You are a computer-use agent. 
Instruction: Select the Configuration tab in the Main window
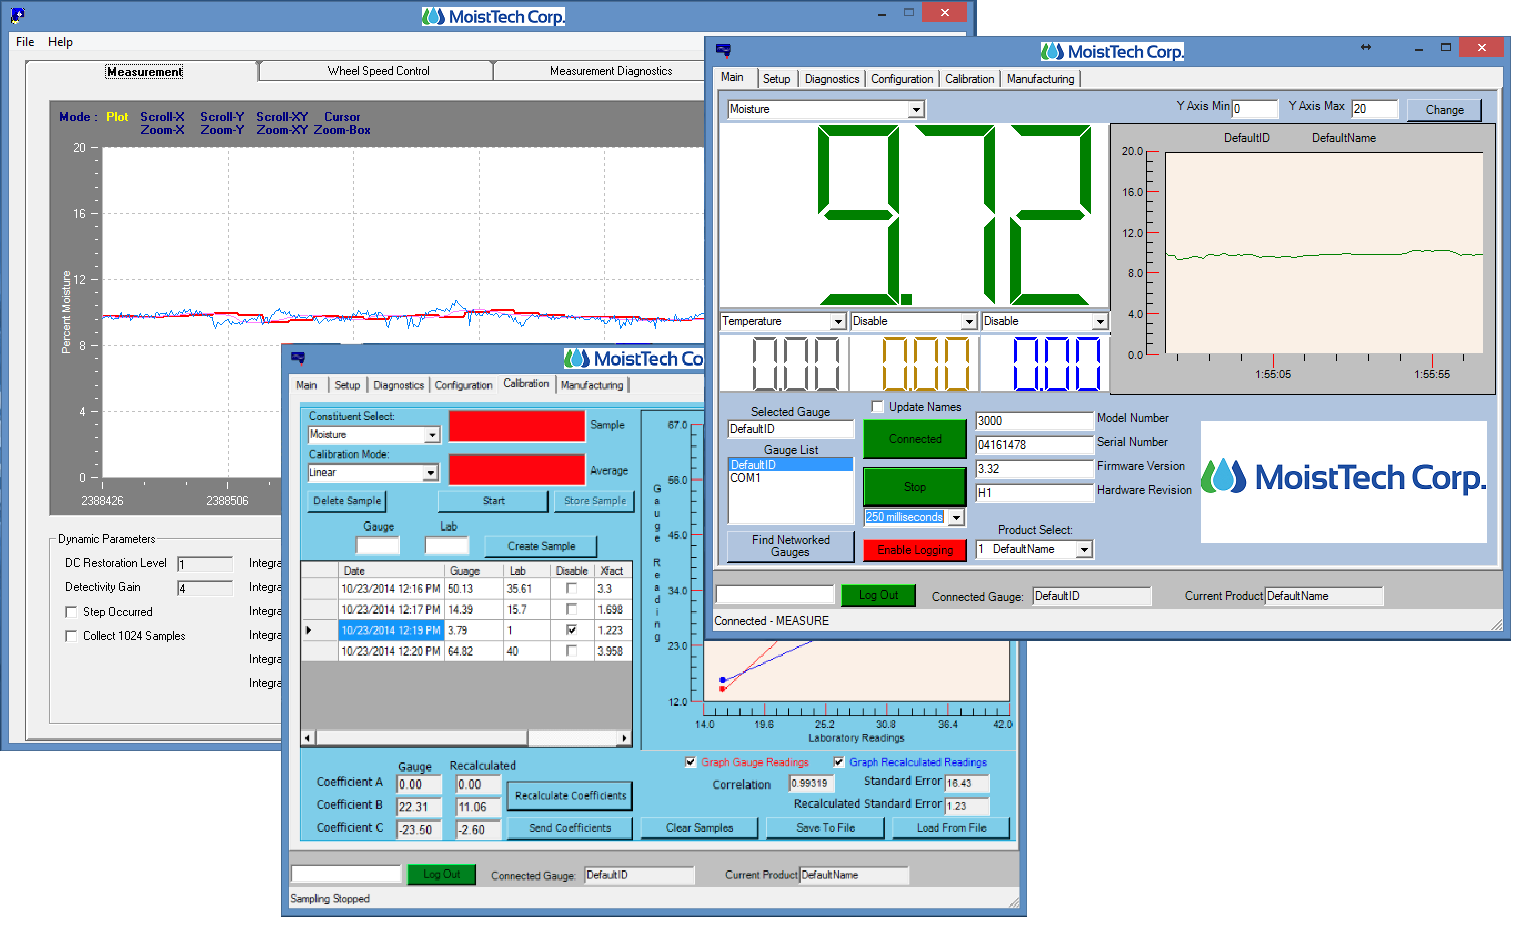coord(902,79)
